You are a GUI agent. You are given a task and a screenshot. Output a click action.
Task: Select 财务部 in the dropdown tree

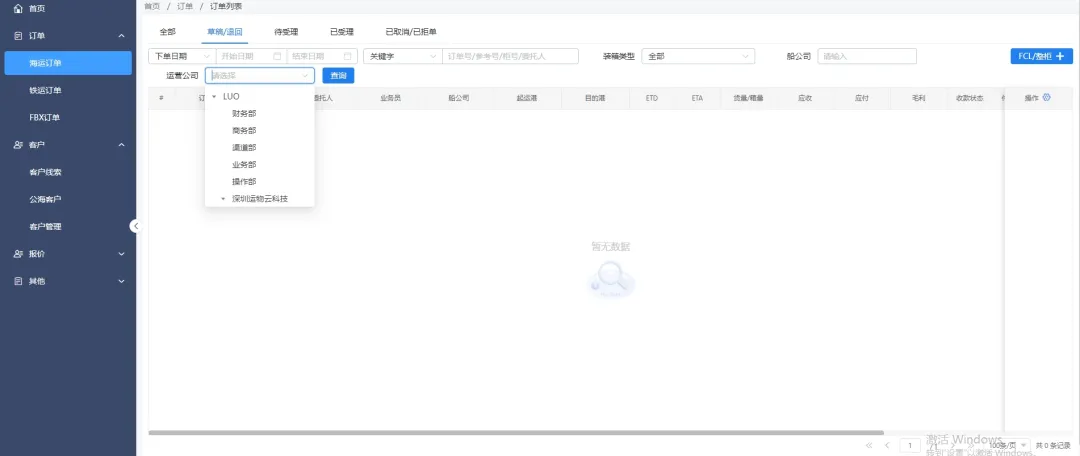(245, 113)
